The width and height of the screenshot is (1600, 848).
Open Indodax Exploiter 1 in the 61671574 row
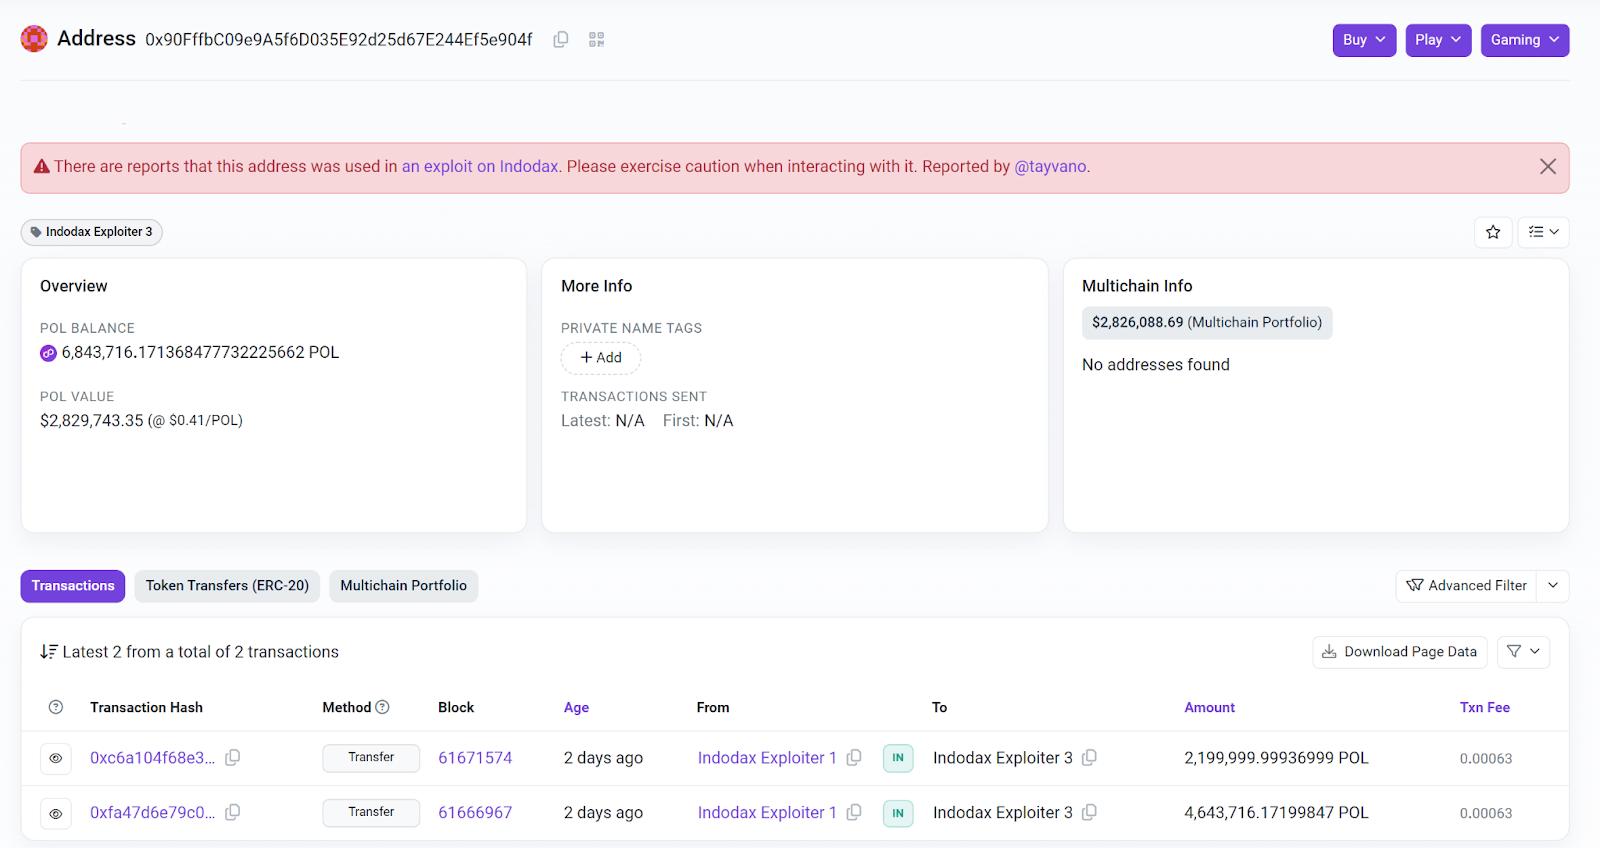pyautogui.click(x=767, y=758)
